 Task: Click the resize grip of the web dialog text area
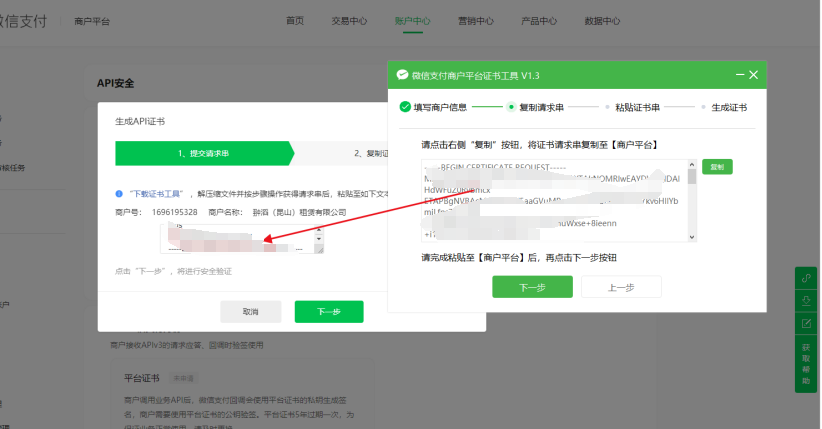click(319, 250)
